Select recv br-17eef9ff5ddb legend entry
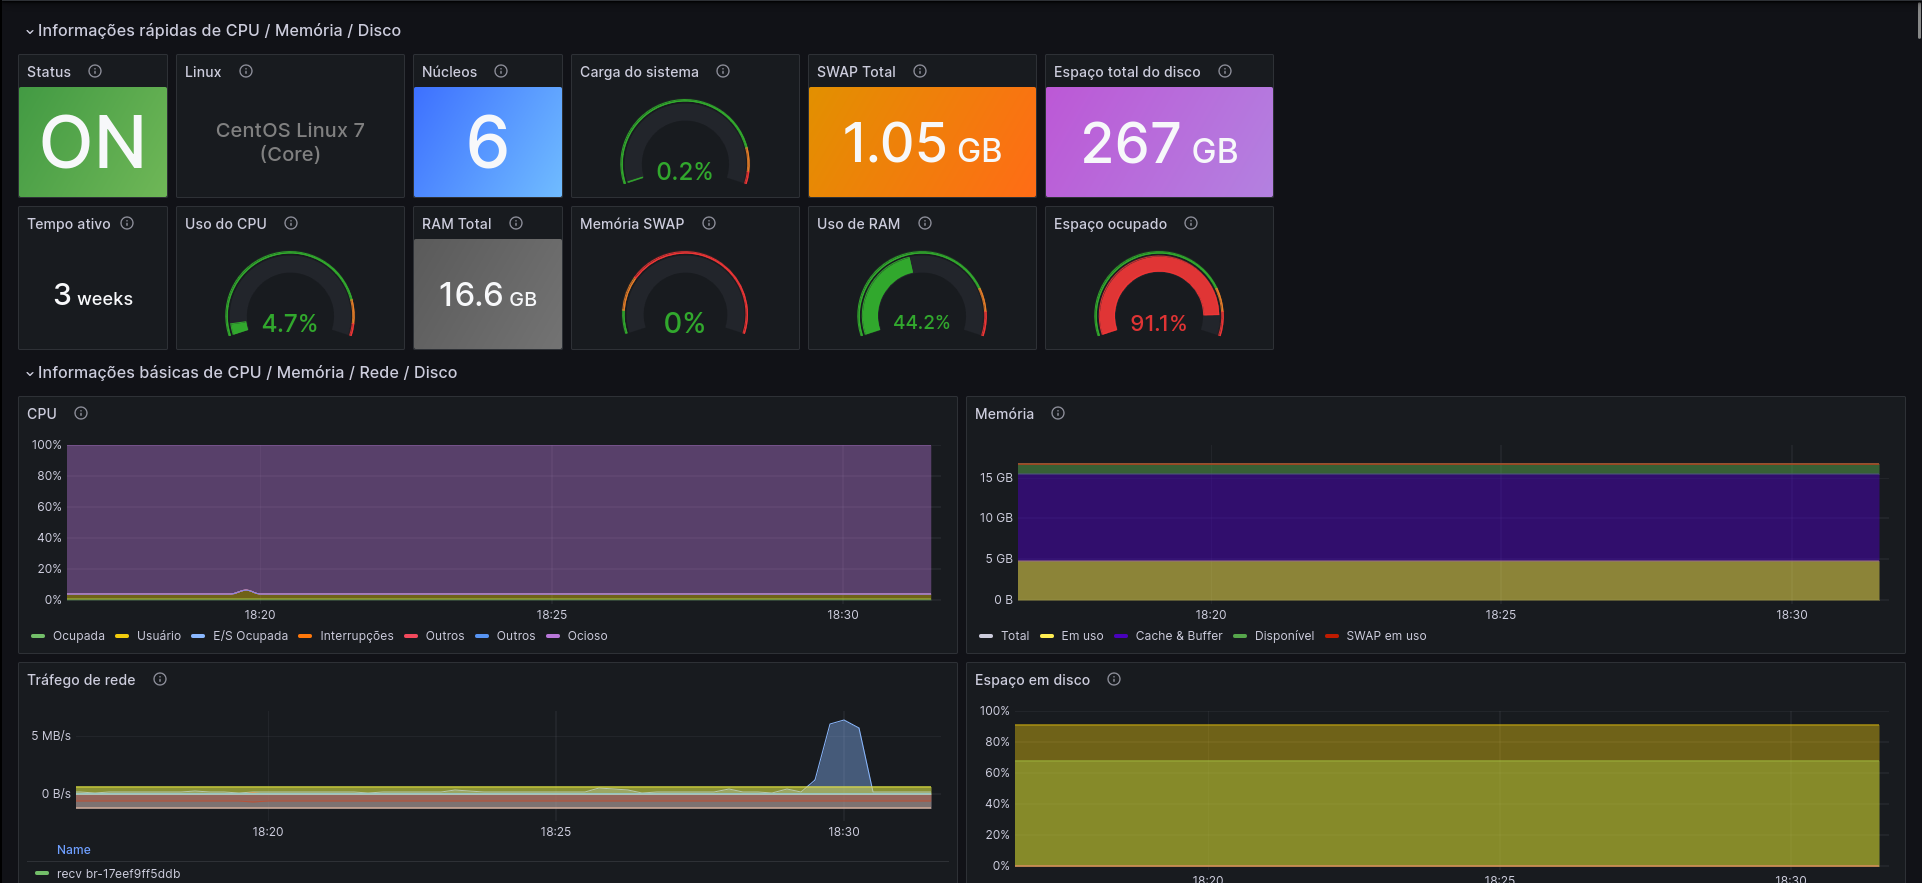The image size is (1922, 883). [x=118, y=874]
